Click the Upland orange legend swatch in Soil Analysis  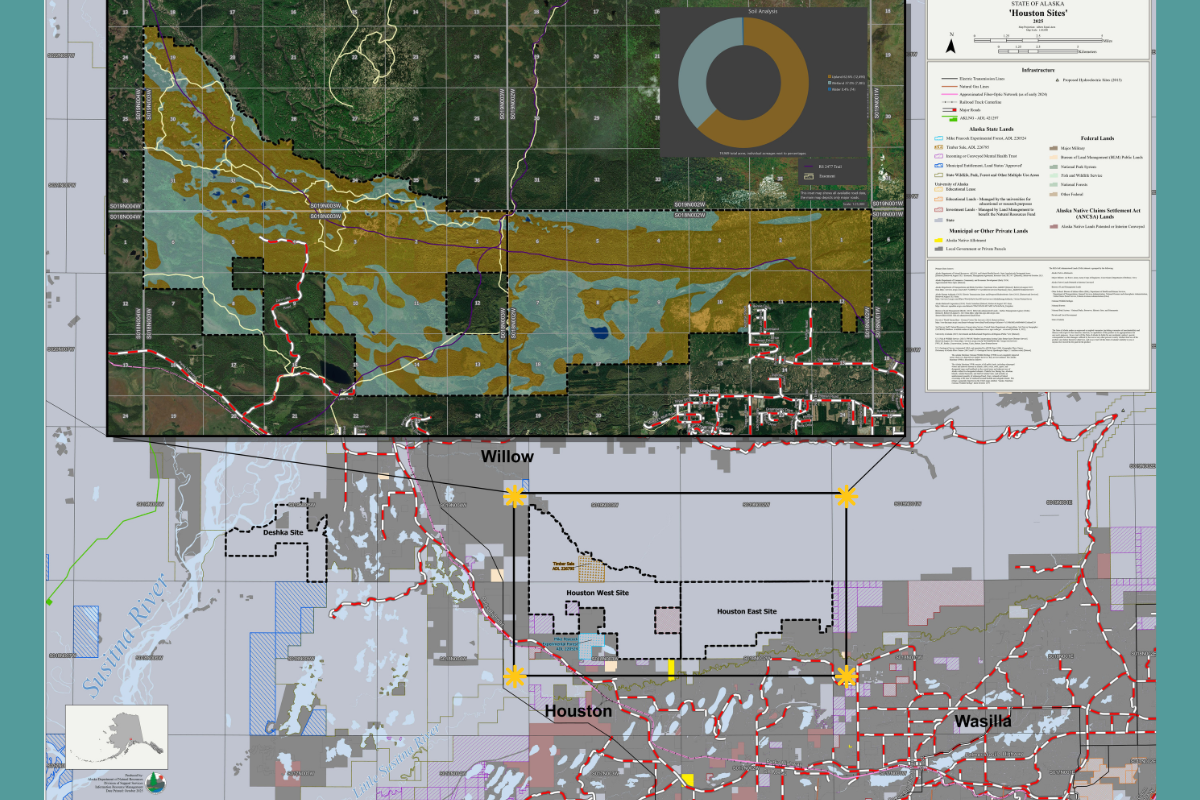coord(830,76)
